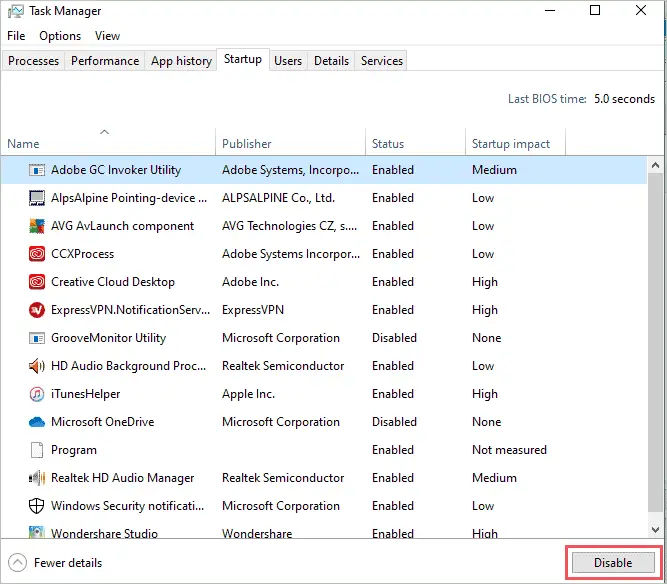Switch to the Services tab

pyautogui.click(x=382, y=61)
